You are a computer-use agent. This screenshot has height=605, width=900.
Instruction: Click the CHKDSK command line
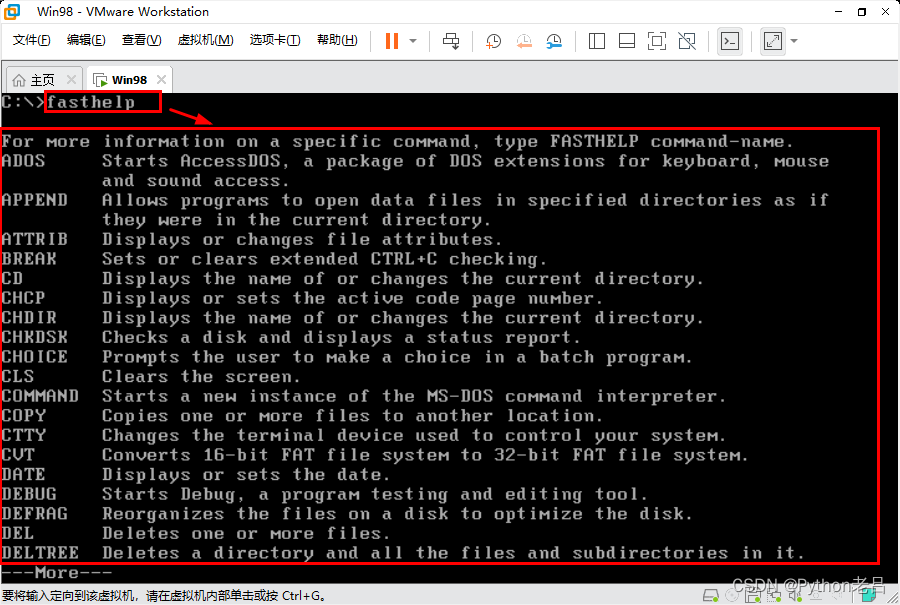point(290,337)
